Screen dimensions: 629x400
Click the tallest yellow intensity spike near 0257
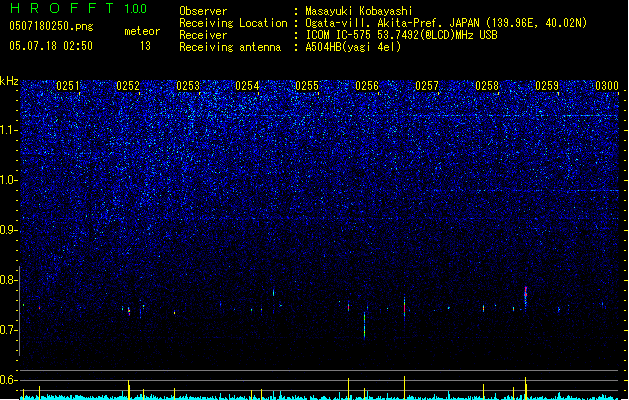[x=404, y=388]
